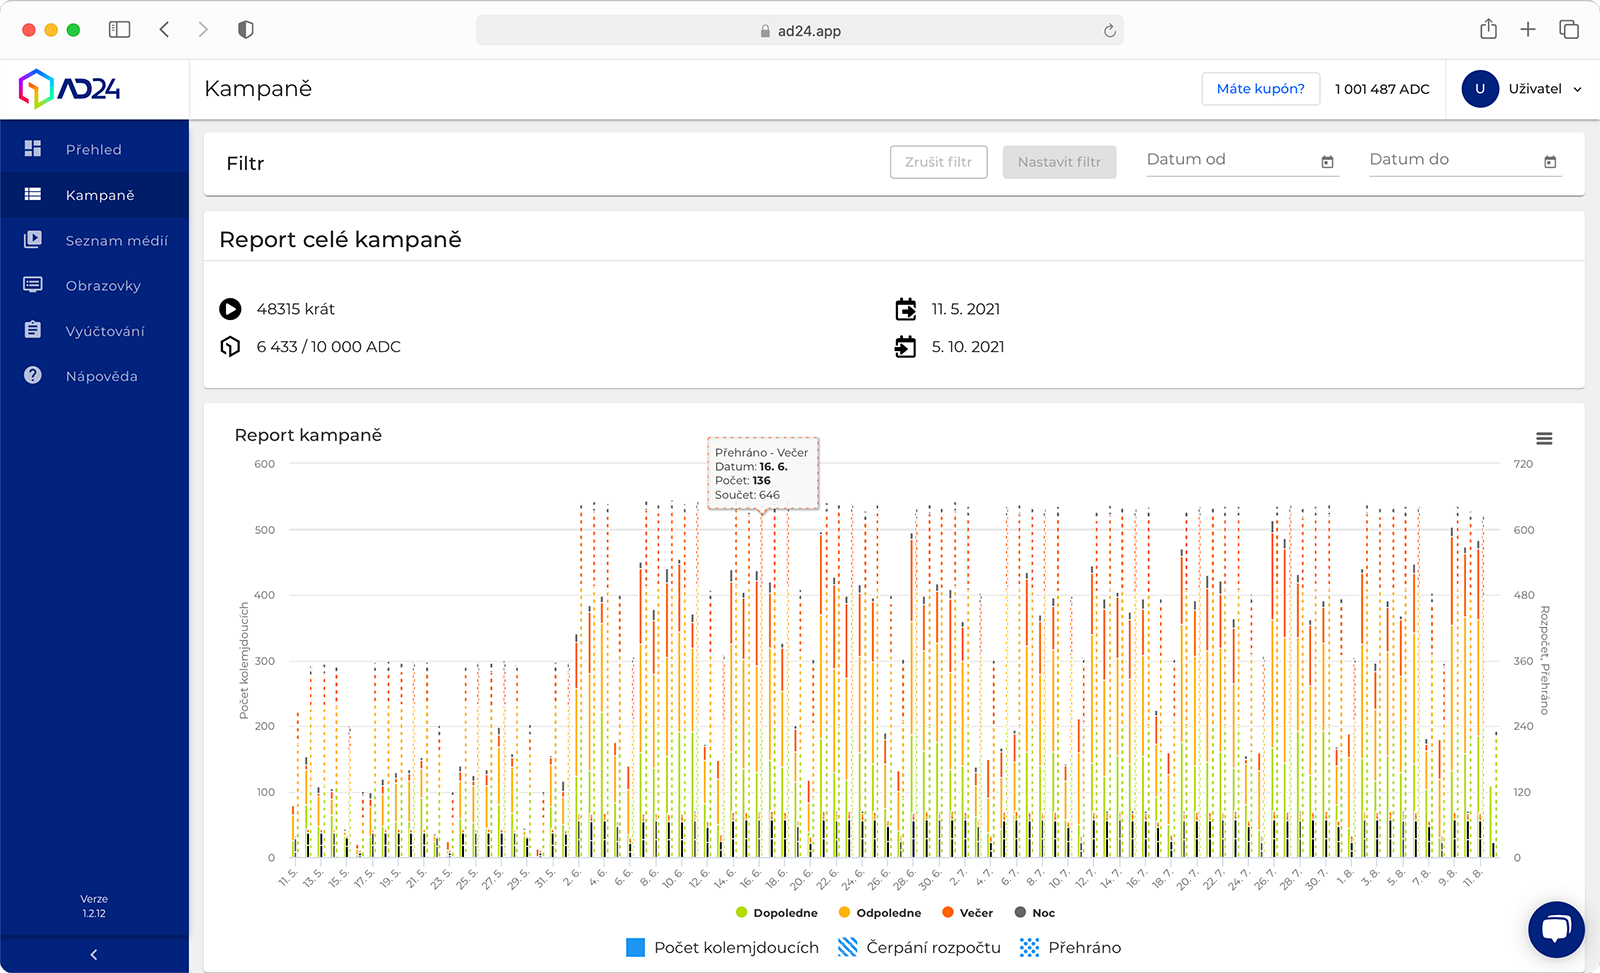
Task: Go to Seznam médií menu item
Action: [x=116, y=240]
